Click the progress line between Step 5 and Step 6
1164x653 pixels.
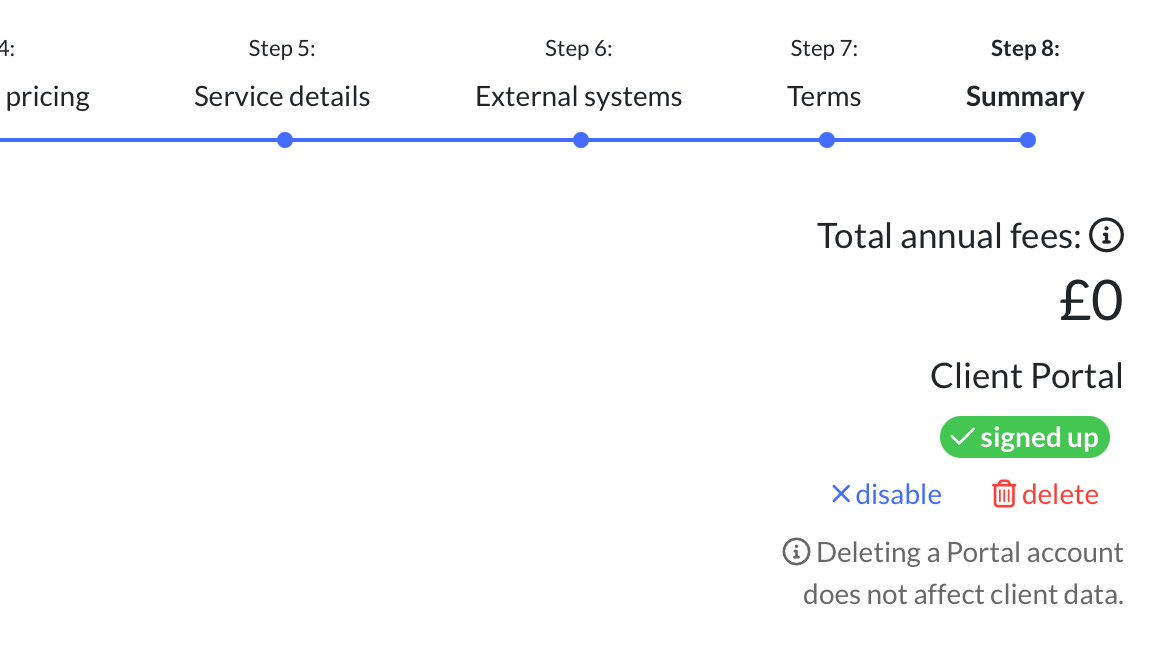pyautogui.click(x=433, y=140)
